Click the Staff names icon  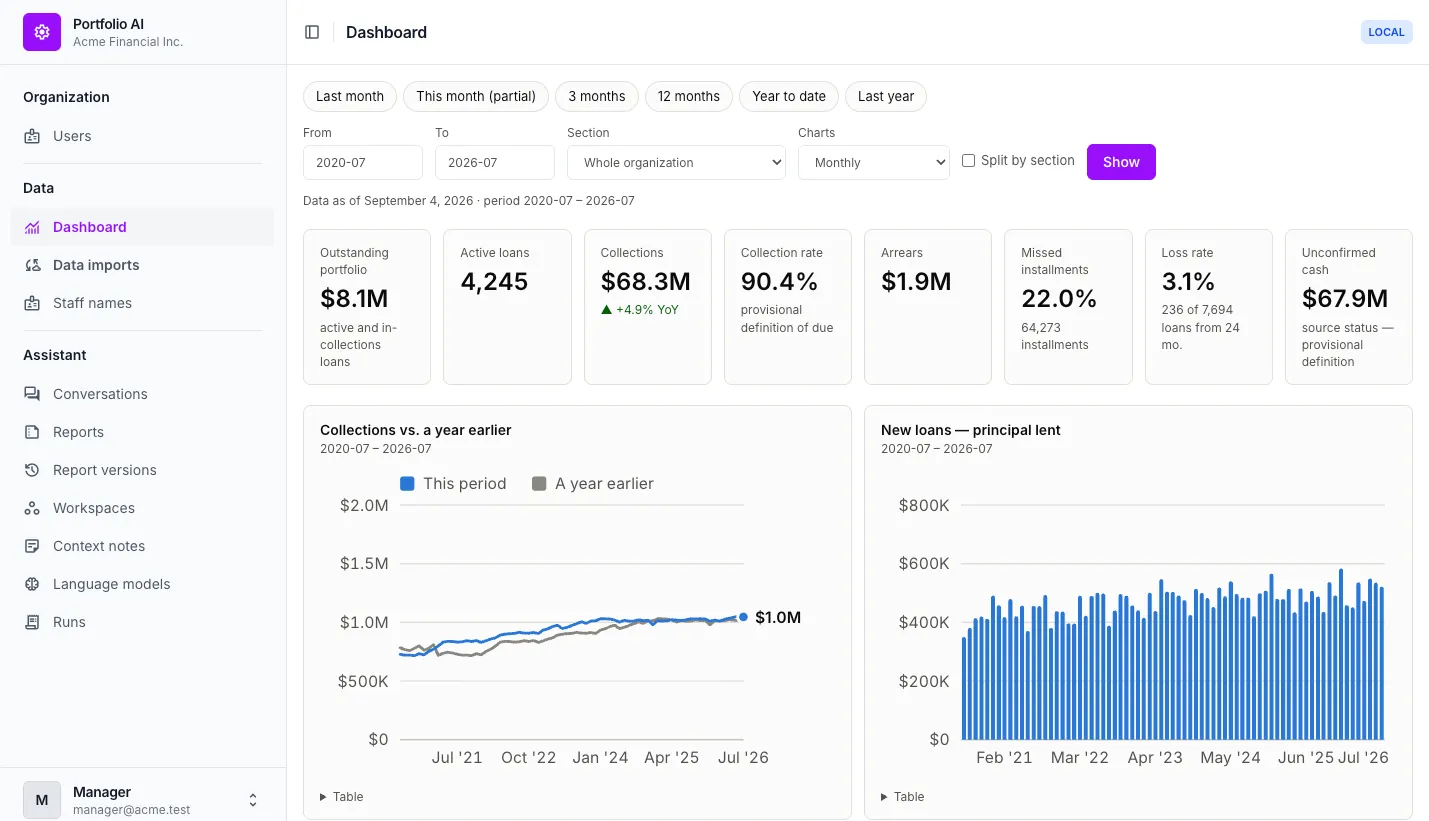tap(32, 303)
